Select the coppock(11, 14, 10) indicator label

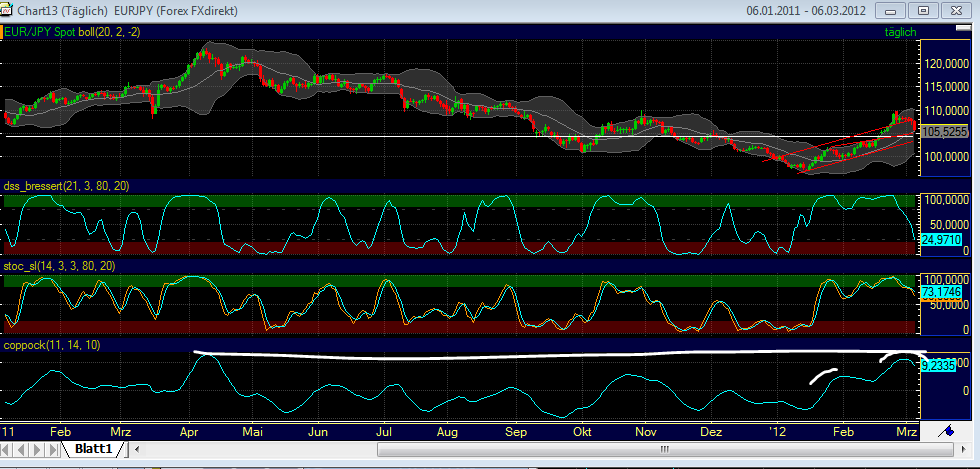click(x=52, y=345)
